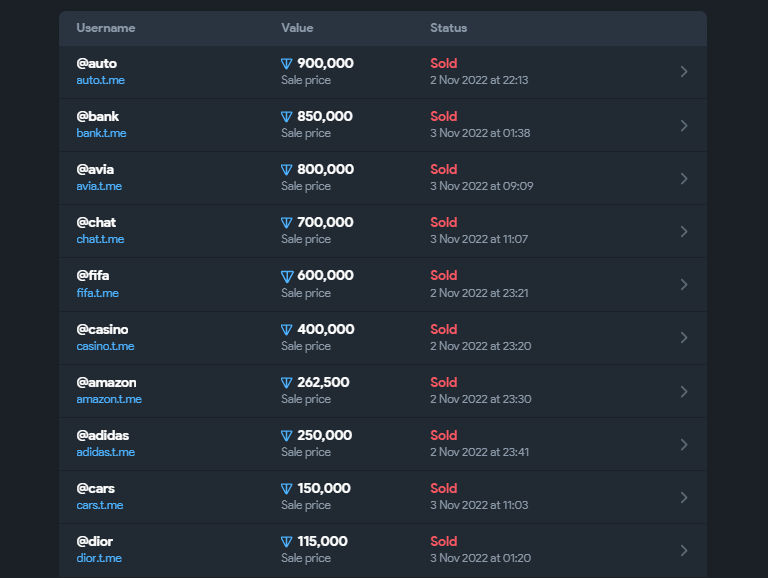Click the 800,000 sale value

point(325,169)
